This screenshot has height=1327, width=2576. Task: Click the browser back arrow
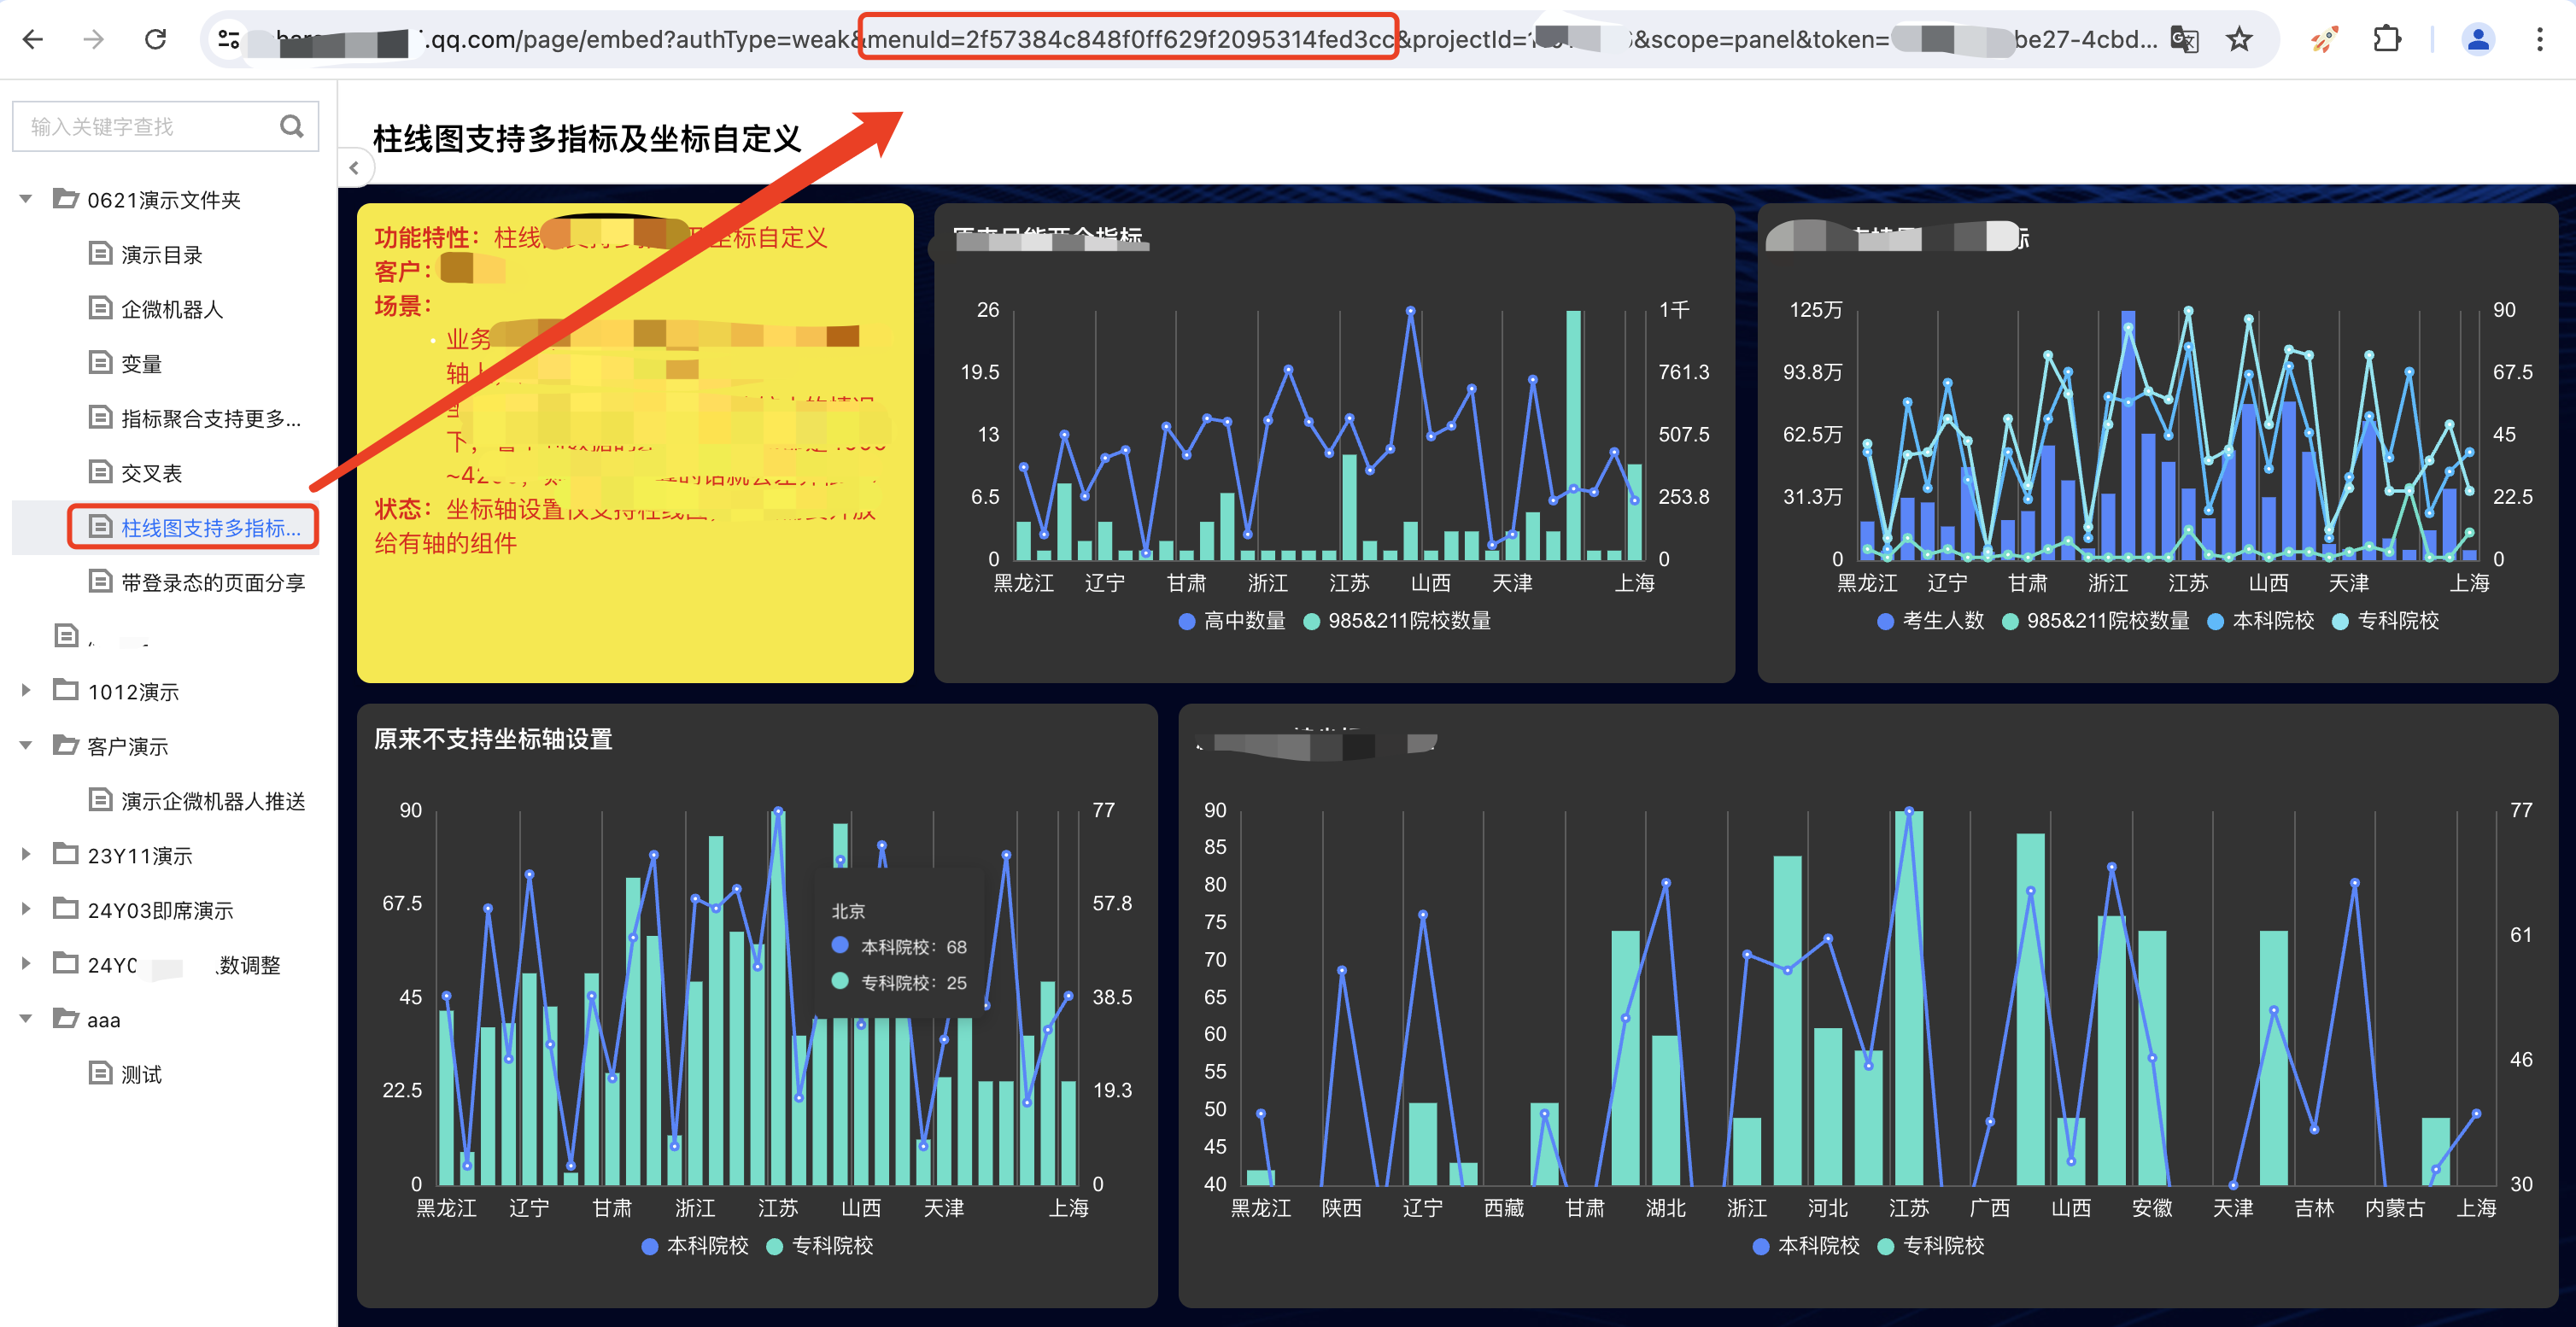[x=33, y=40]
